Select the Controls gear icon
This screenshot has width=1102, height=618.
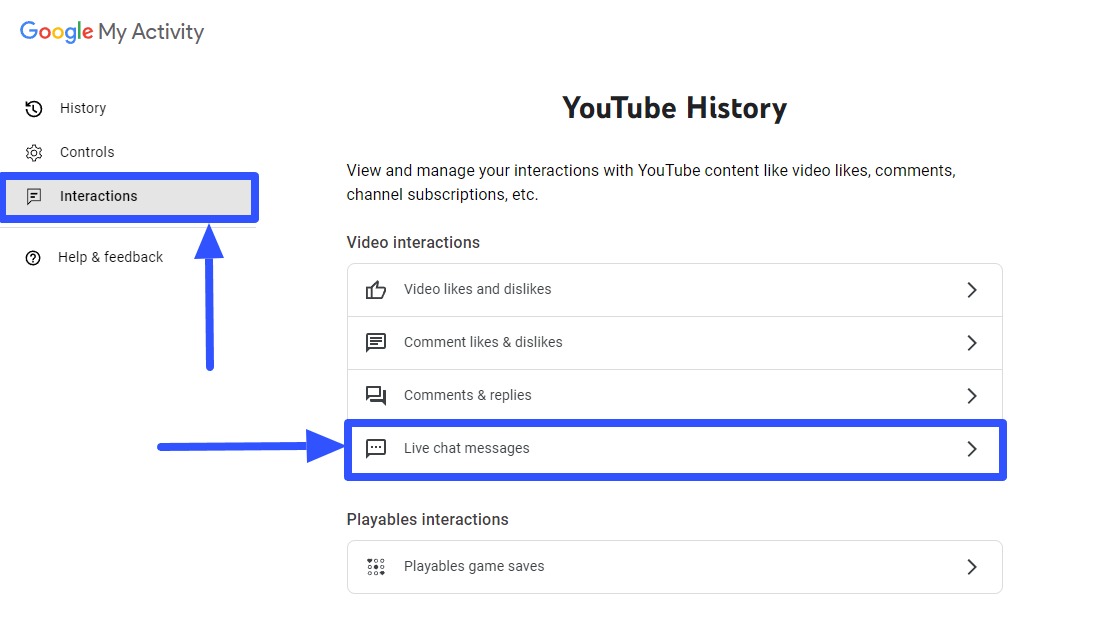[x=33, y=152]
